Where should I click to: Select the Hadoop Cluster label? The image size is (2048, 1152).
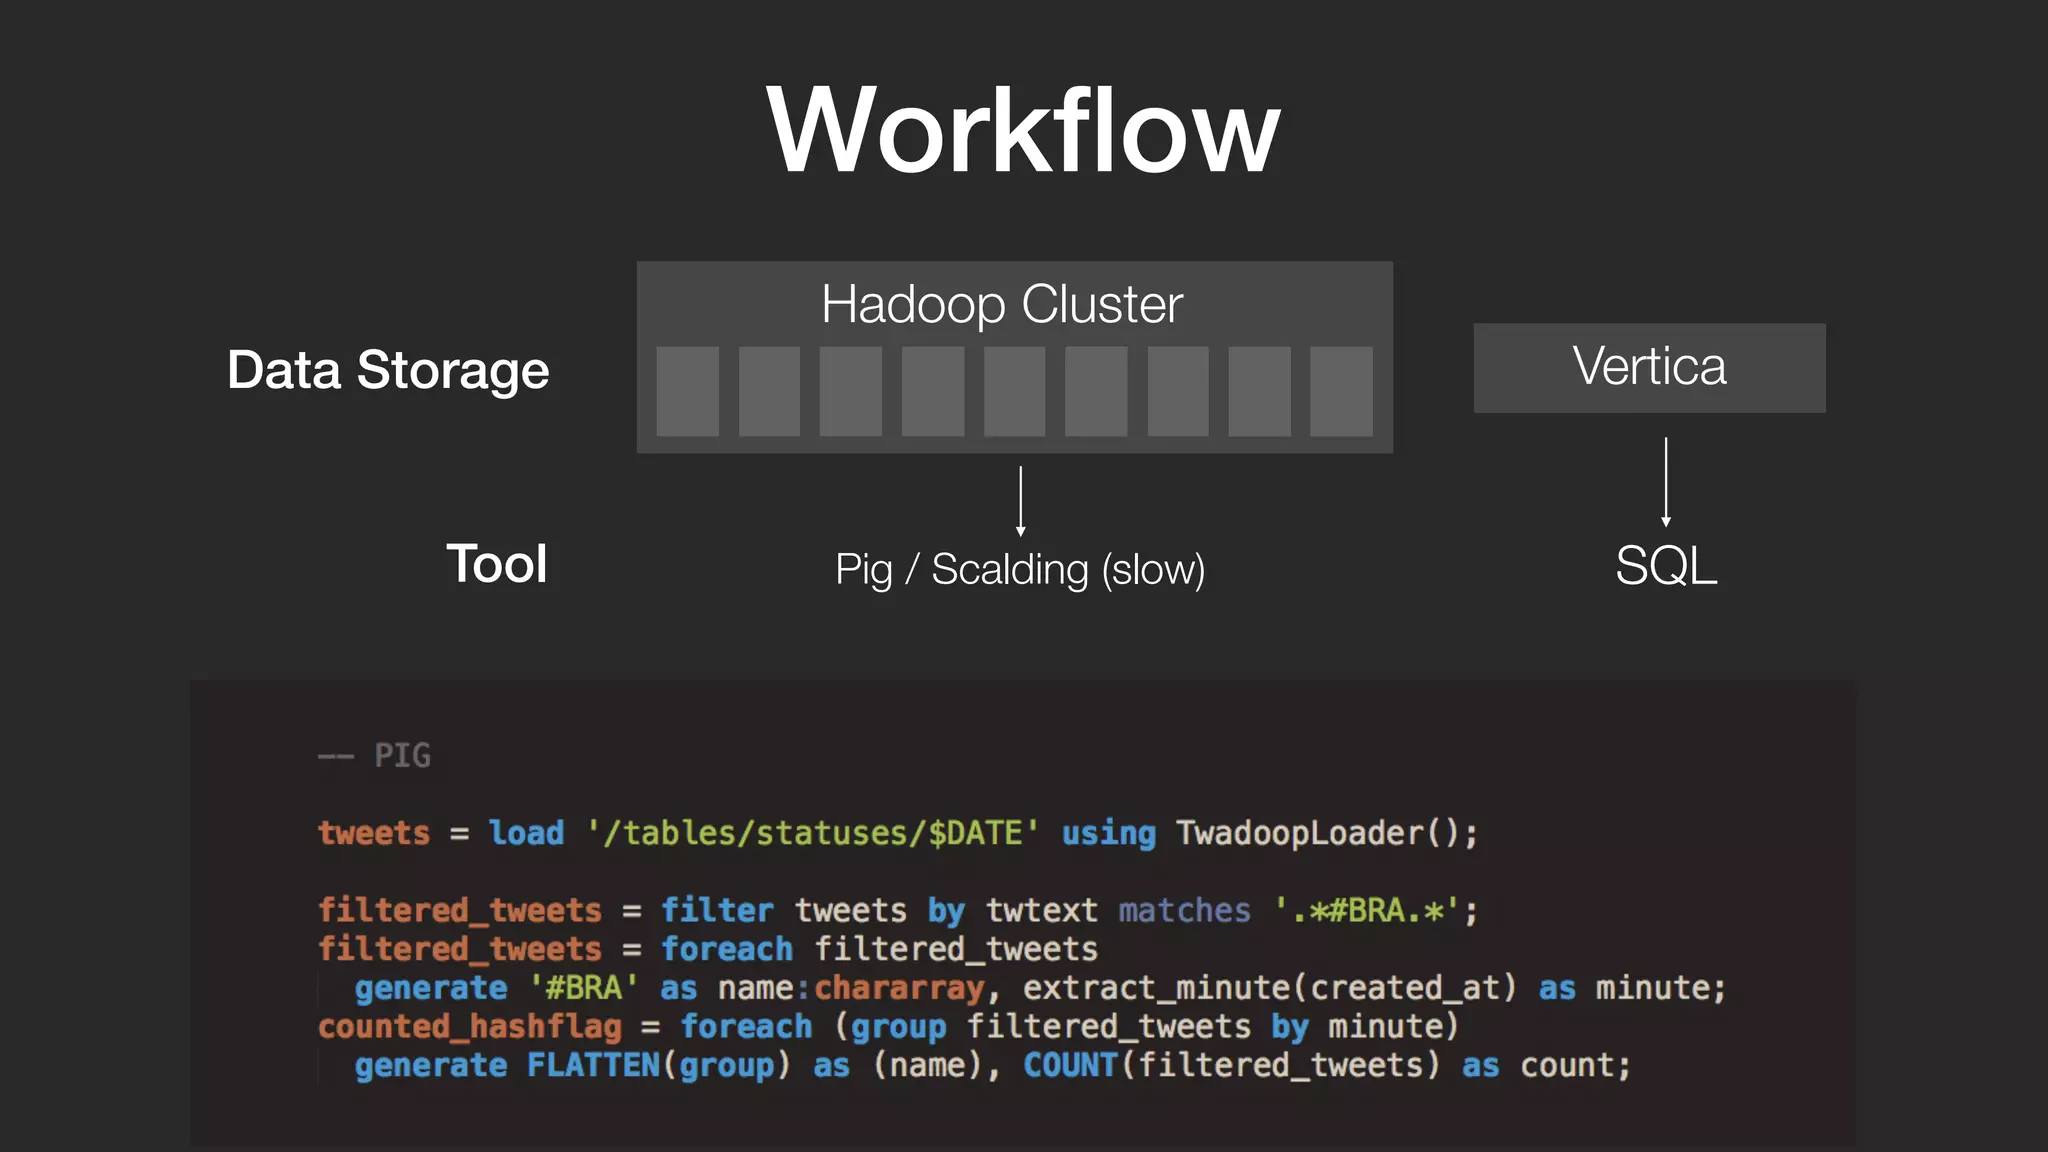pyautogui.click(x=1002, y=304)
